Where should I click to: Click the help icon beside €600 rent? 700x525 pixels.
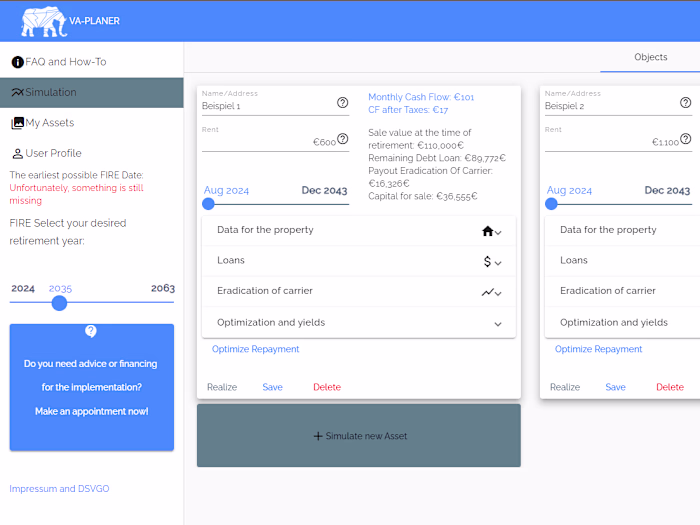click(x=342, y=139)
